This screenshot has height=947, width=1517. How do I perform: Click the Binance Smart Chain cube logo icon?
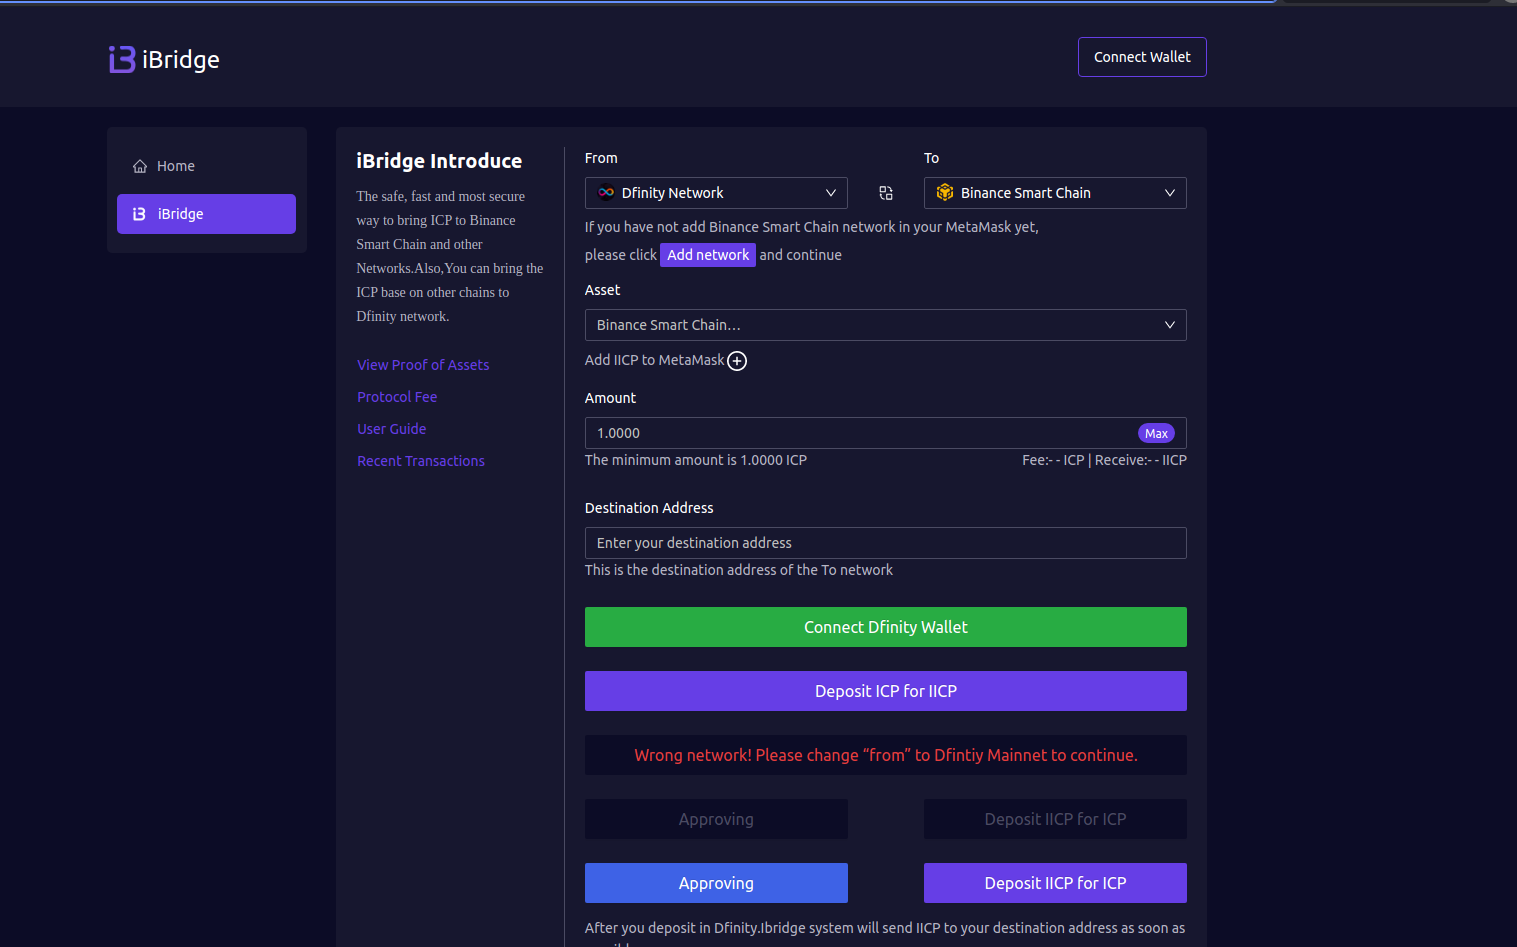pyautogui.click(x=945, y=193)
